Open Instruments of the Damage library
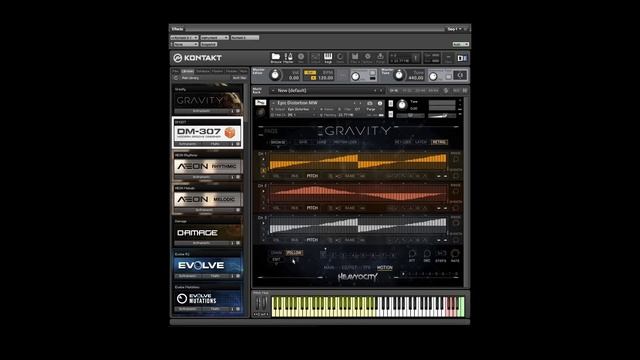The width and height of the screenshot is (640, 360). [201, 243]
